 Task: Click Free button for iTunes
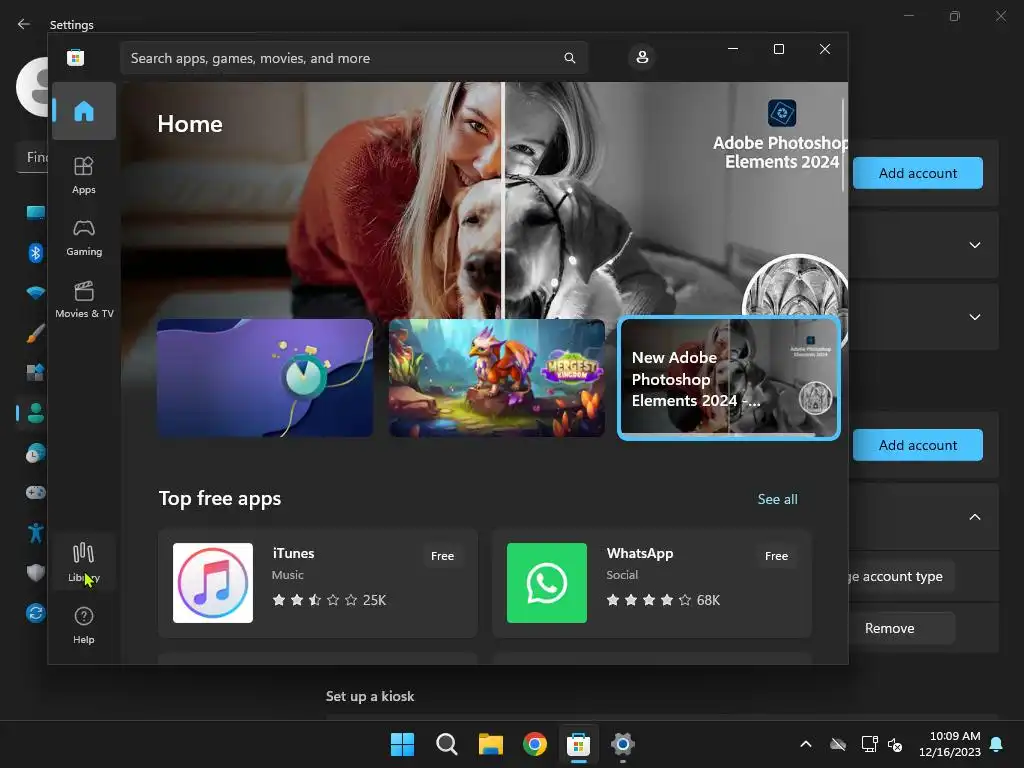442,556
